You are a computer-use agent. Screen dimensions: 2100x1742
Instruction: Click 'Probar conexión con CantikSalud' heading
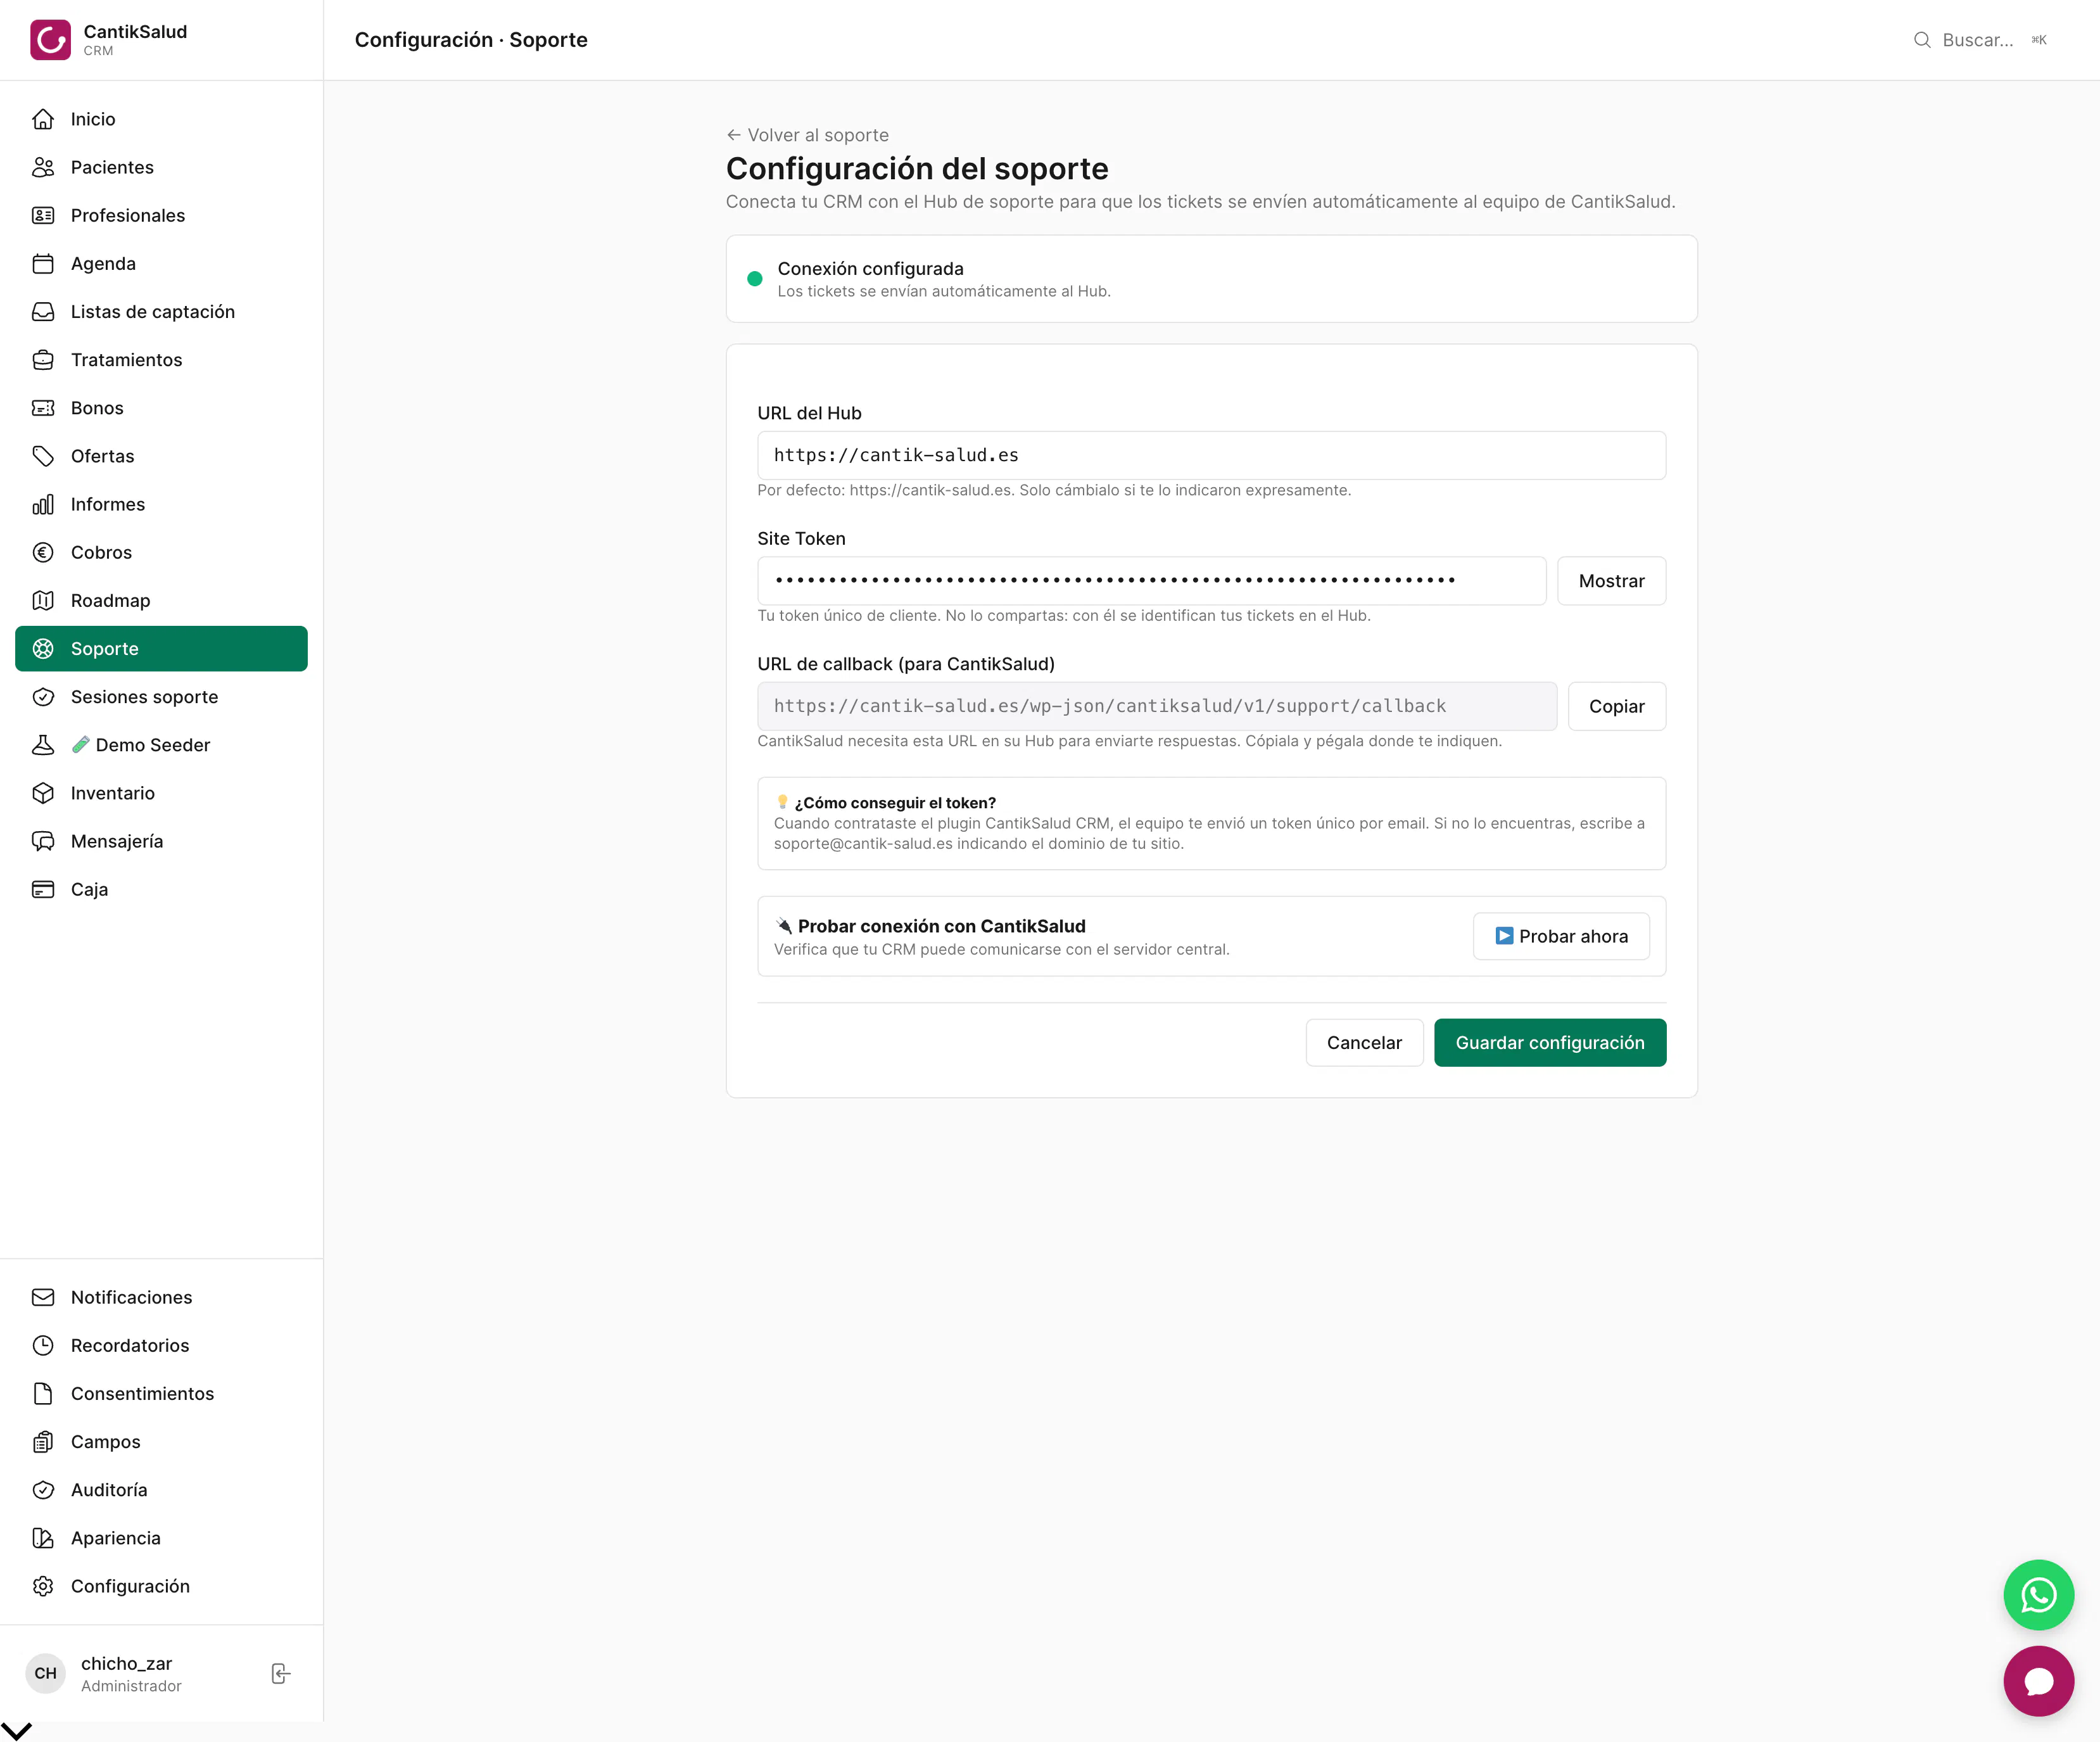pos(941,926)
